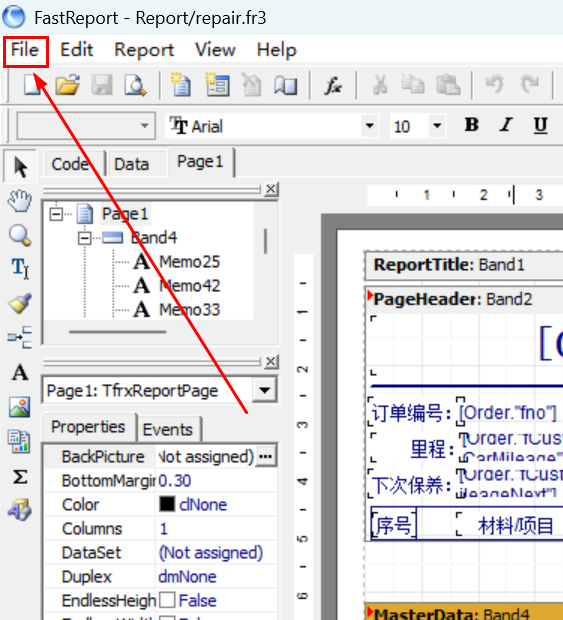Click the Open report folder icon

coord(67,84)
